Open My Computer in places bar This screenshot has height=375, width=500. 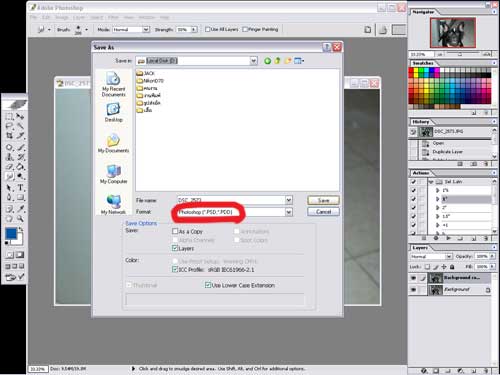(x=114, y=174)
